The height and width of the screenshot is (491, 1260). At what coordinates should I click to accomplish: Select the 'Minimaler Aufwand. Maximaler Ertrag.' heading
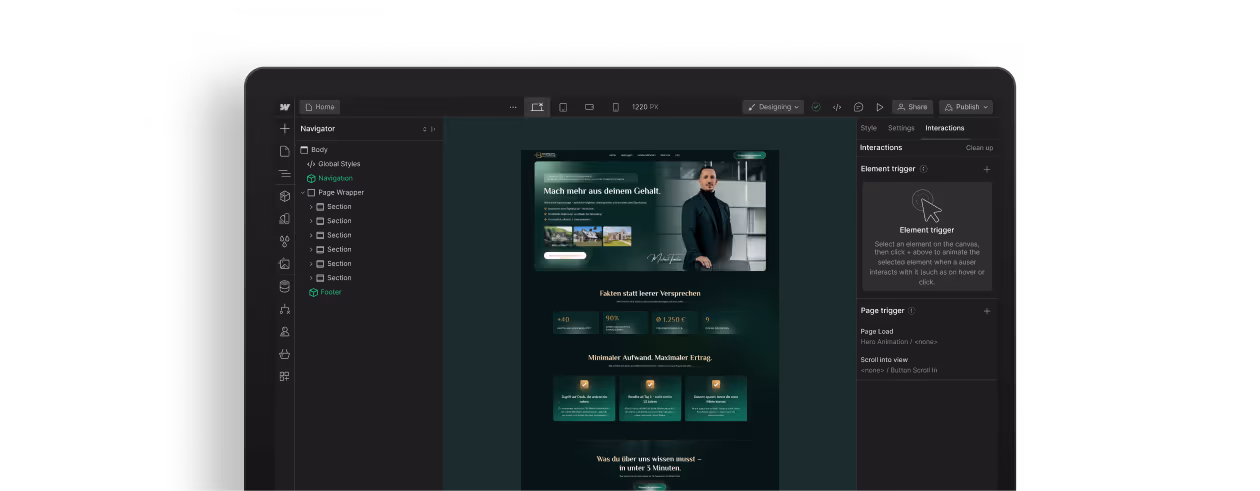tap(650, 357)
